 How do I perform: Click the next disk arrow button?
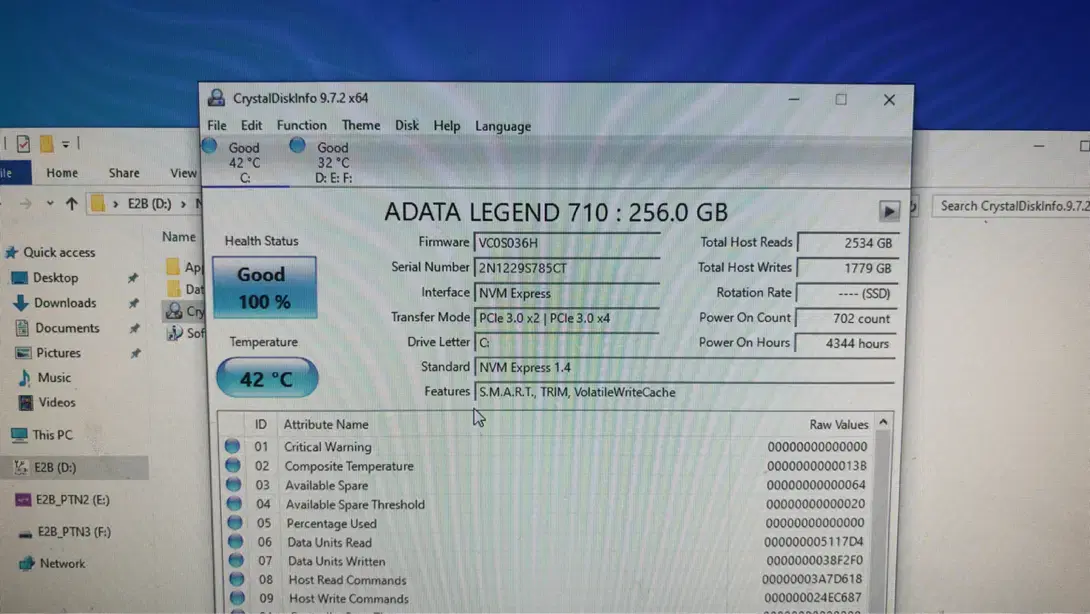point(888,211)
